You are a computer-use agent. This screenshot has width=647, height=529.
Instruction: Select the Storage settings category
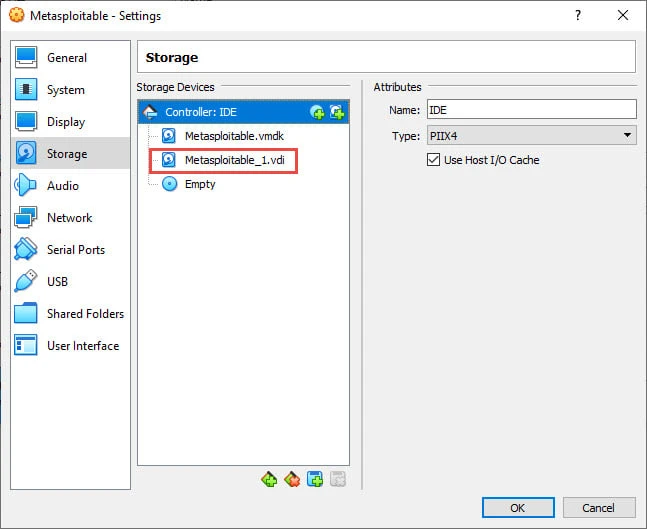point(70,154)
